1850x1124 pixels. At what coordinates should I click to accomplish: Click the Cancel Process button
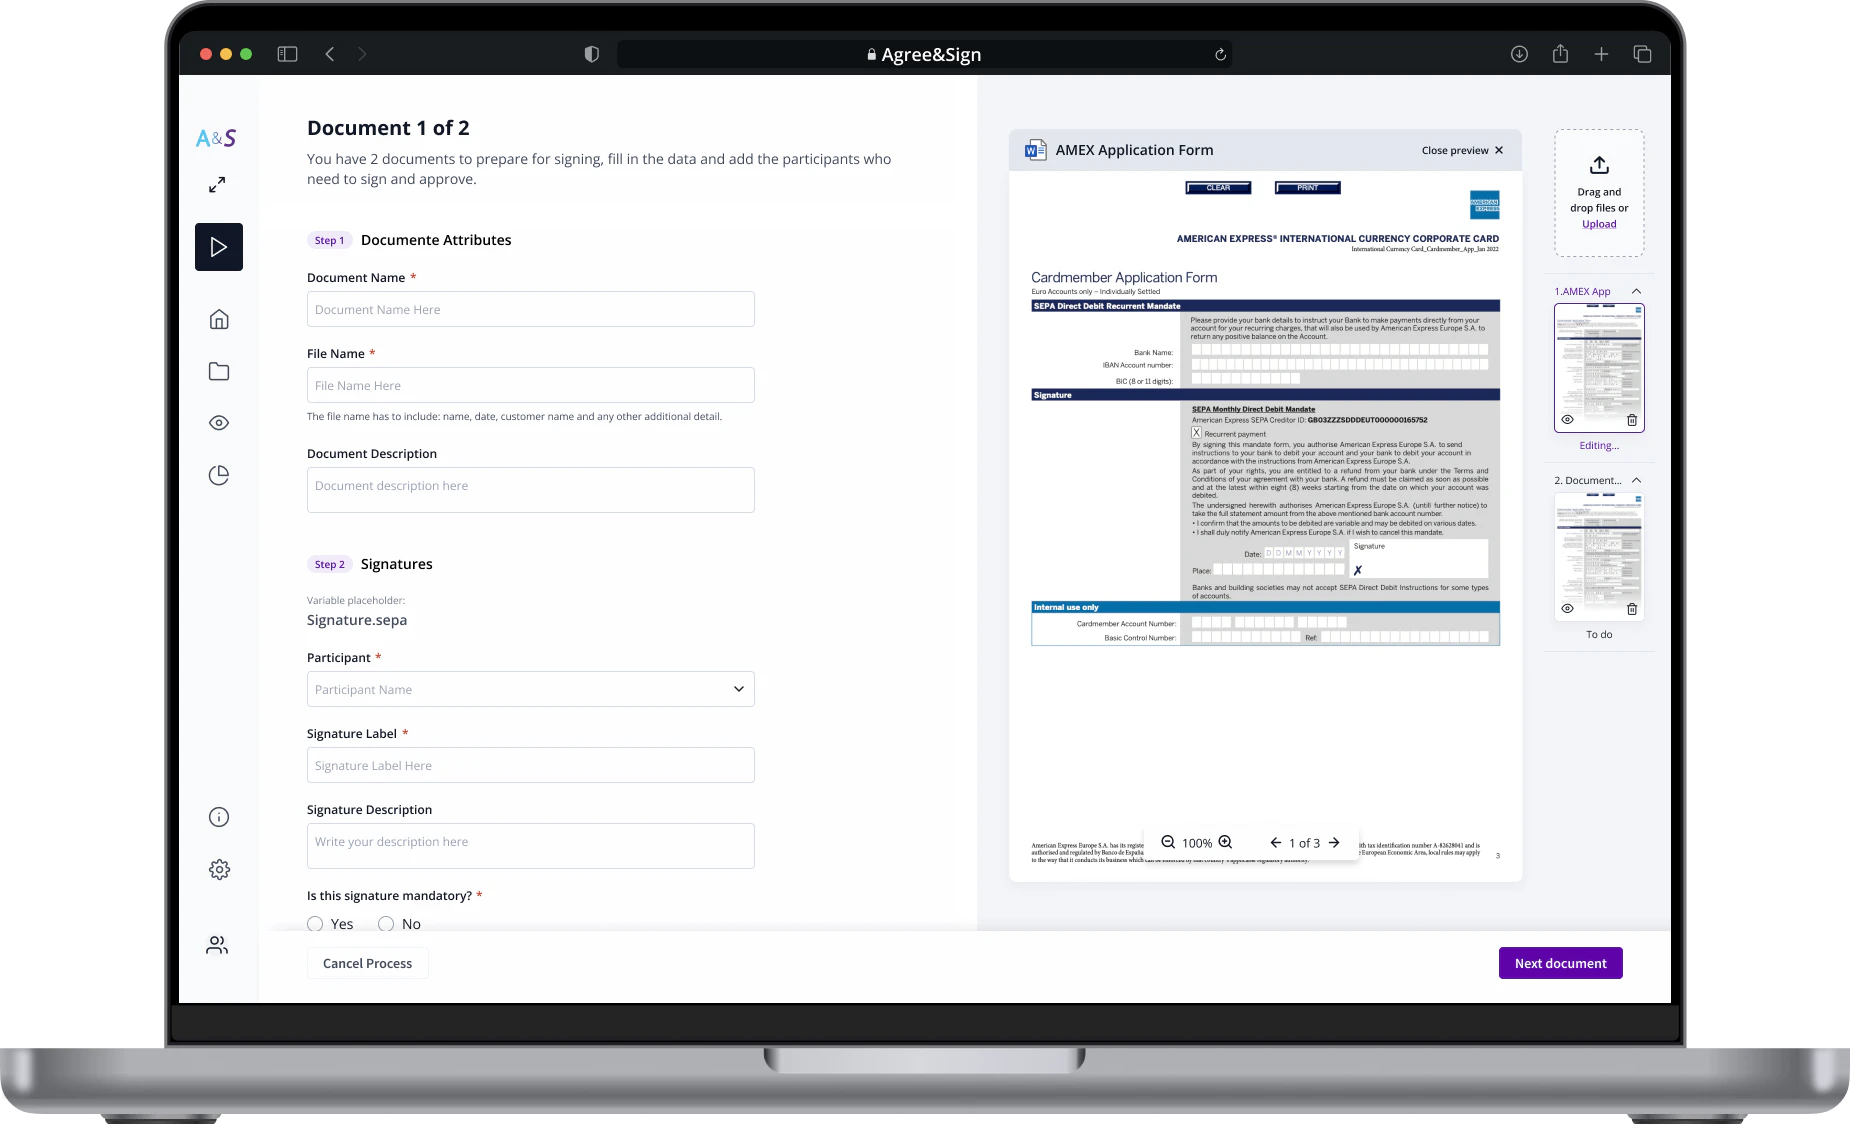tap(367, 963)
